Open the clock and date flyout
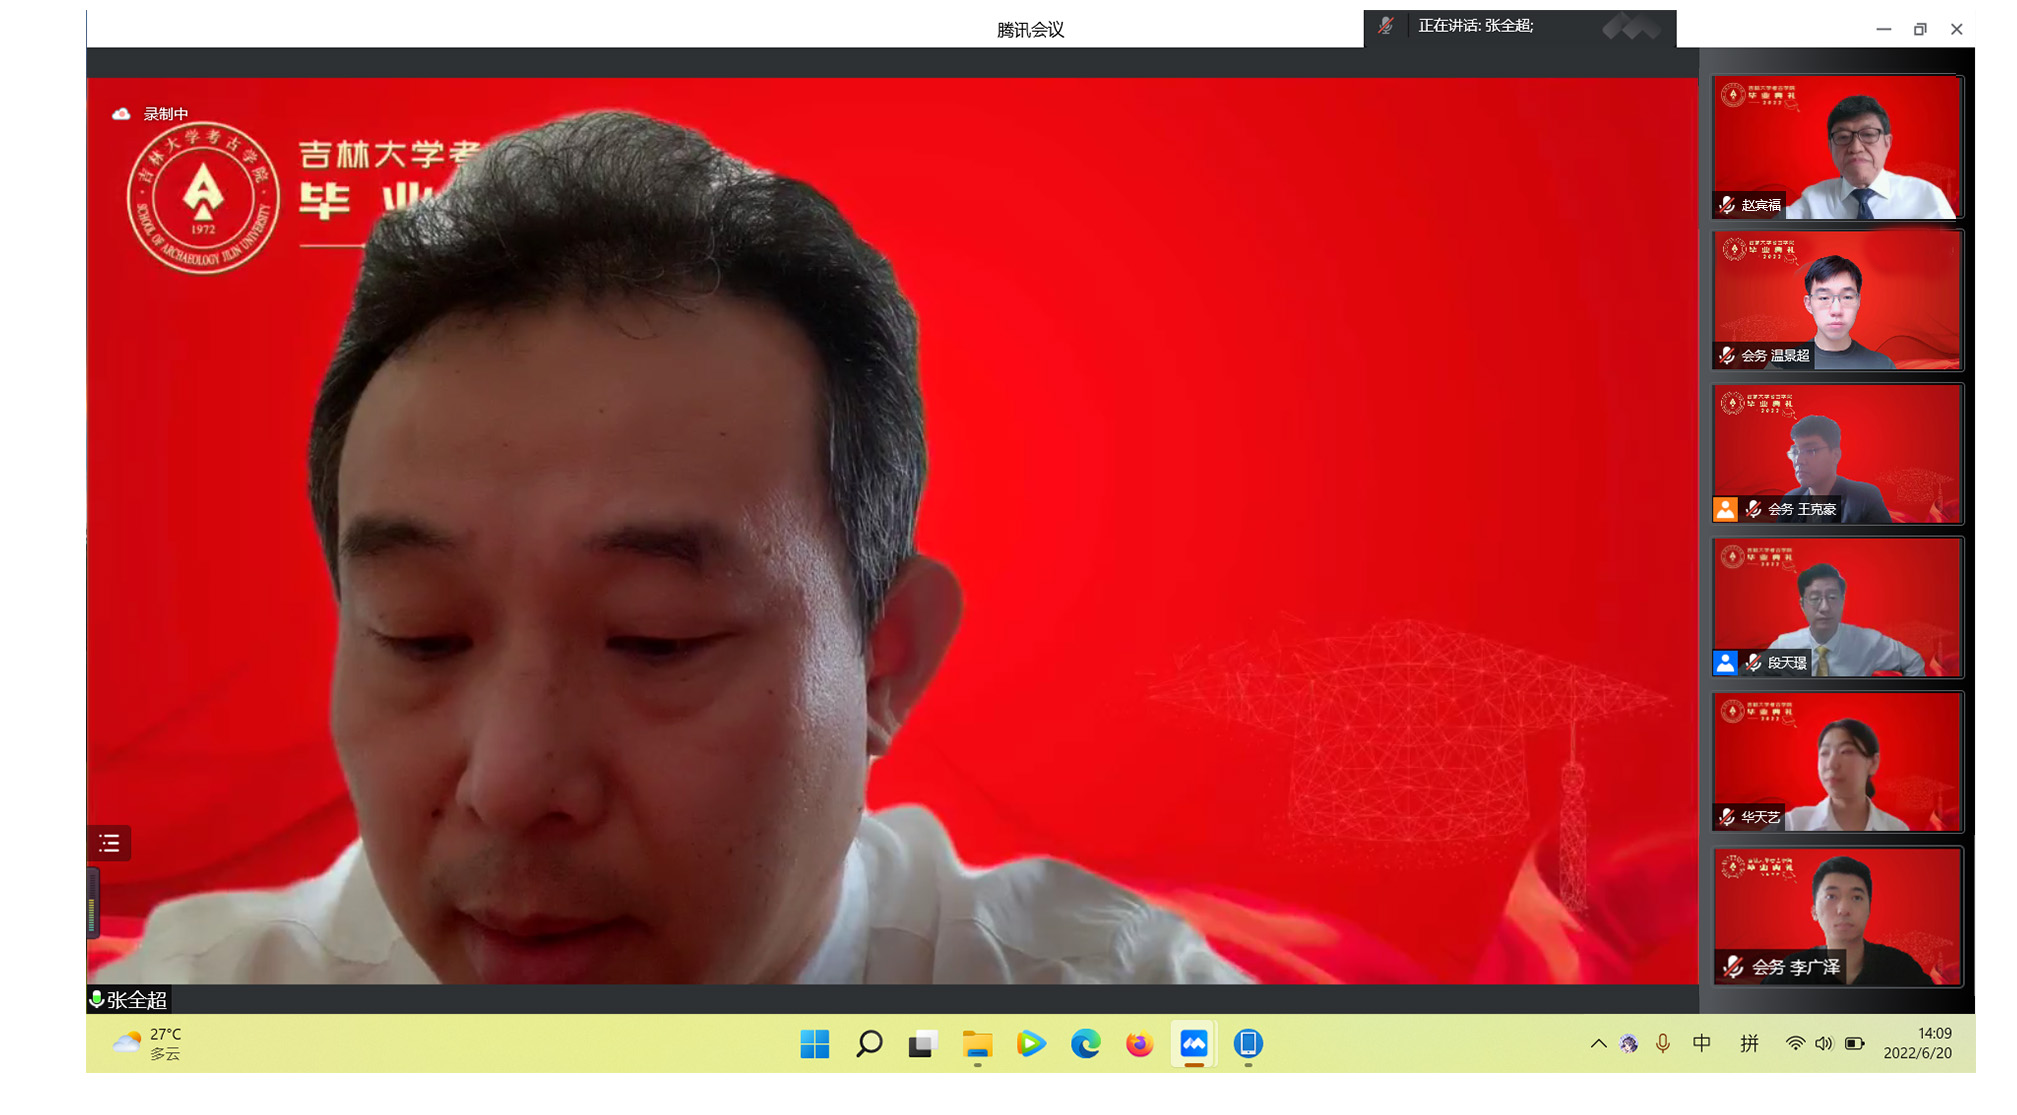The width and height of the screenshot is (2017, 1115). point(1917,1044)
